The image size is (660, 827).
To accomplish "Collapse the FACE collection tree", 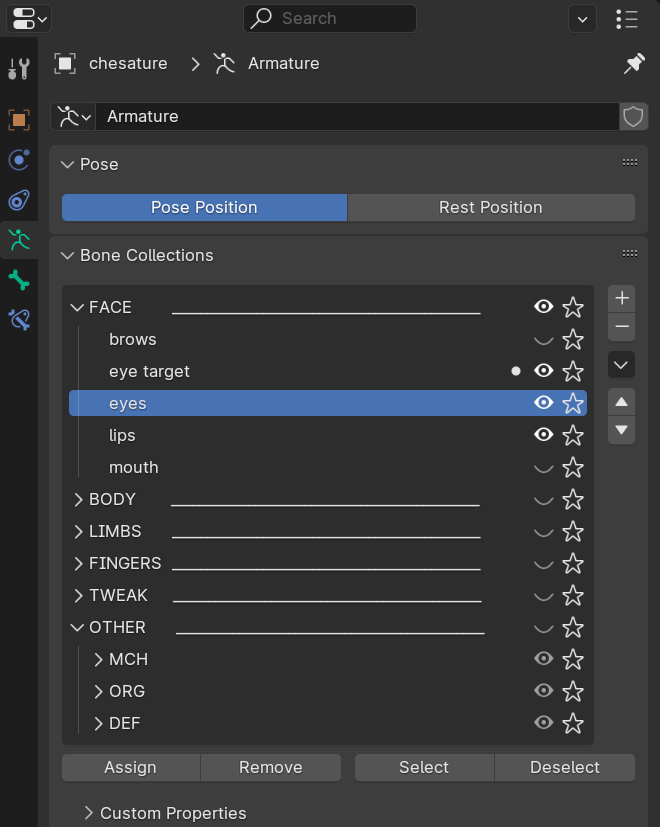I will point(78,308).
